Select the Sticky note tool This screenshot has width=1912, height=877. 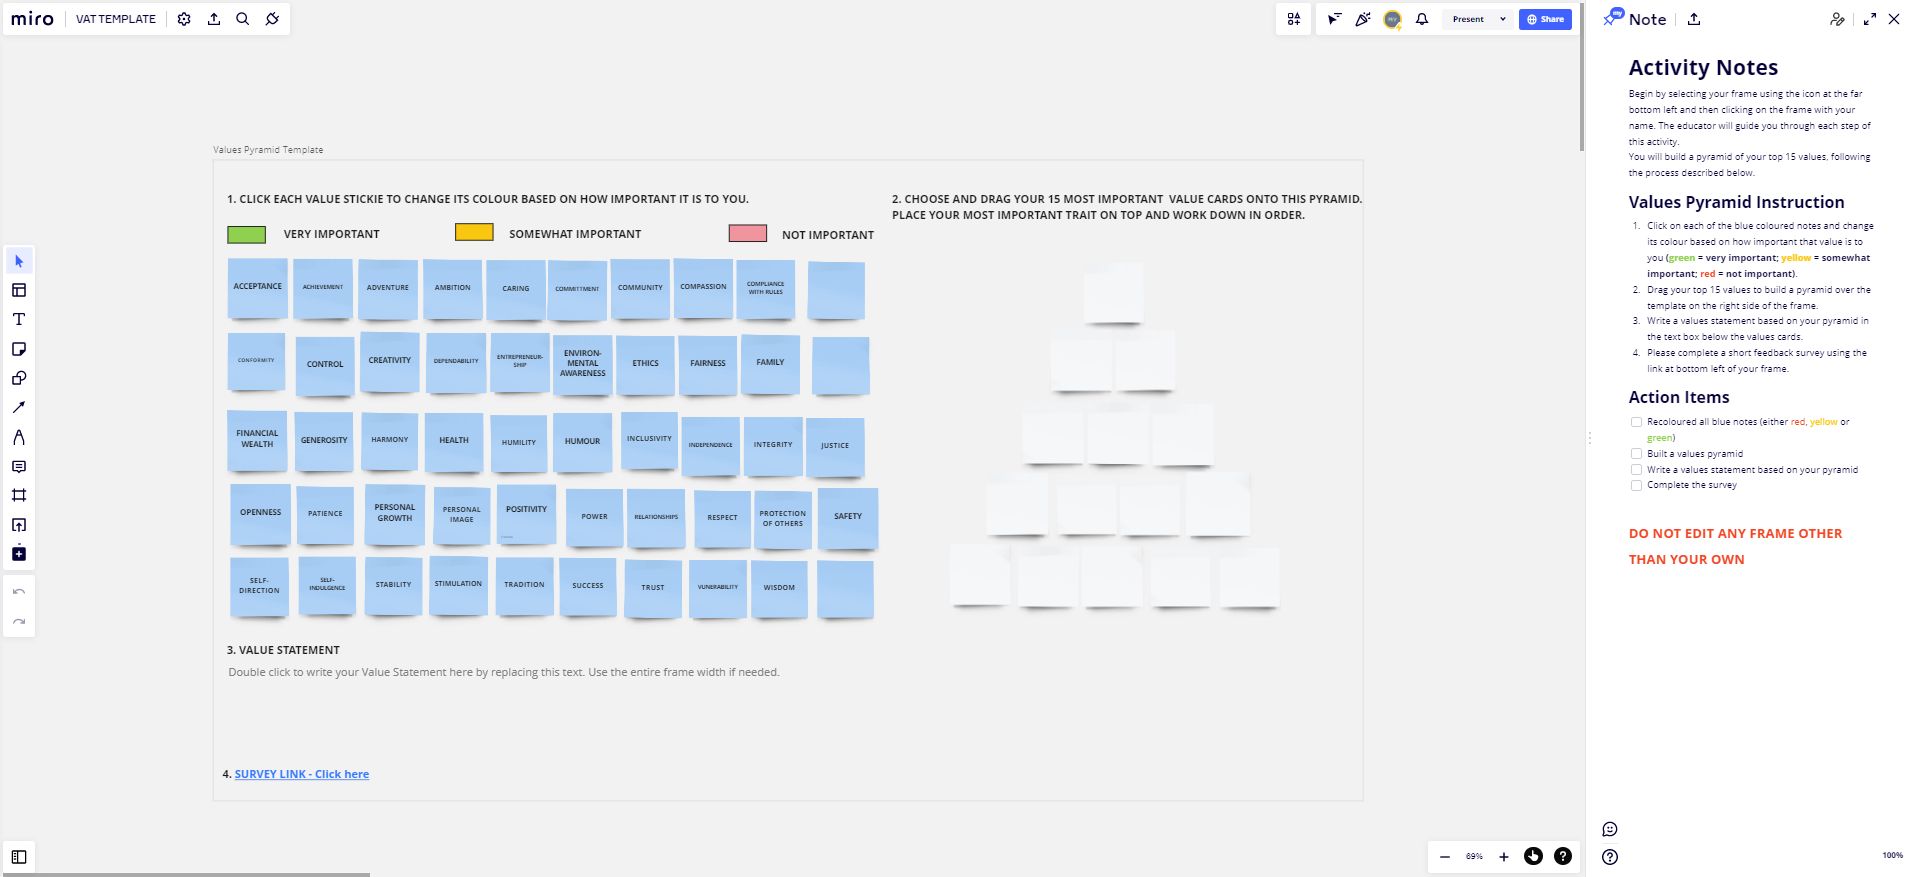click(19, 349)
